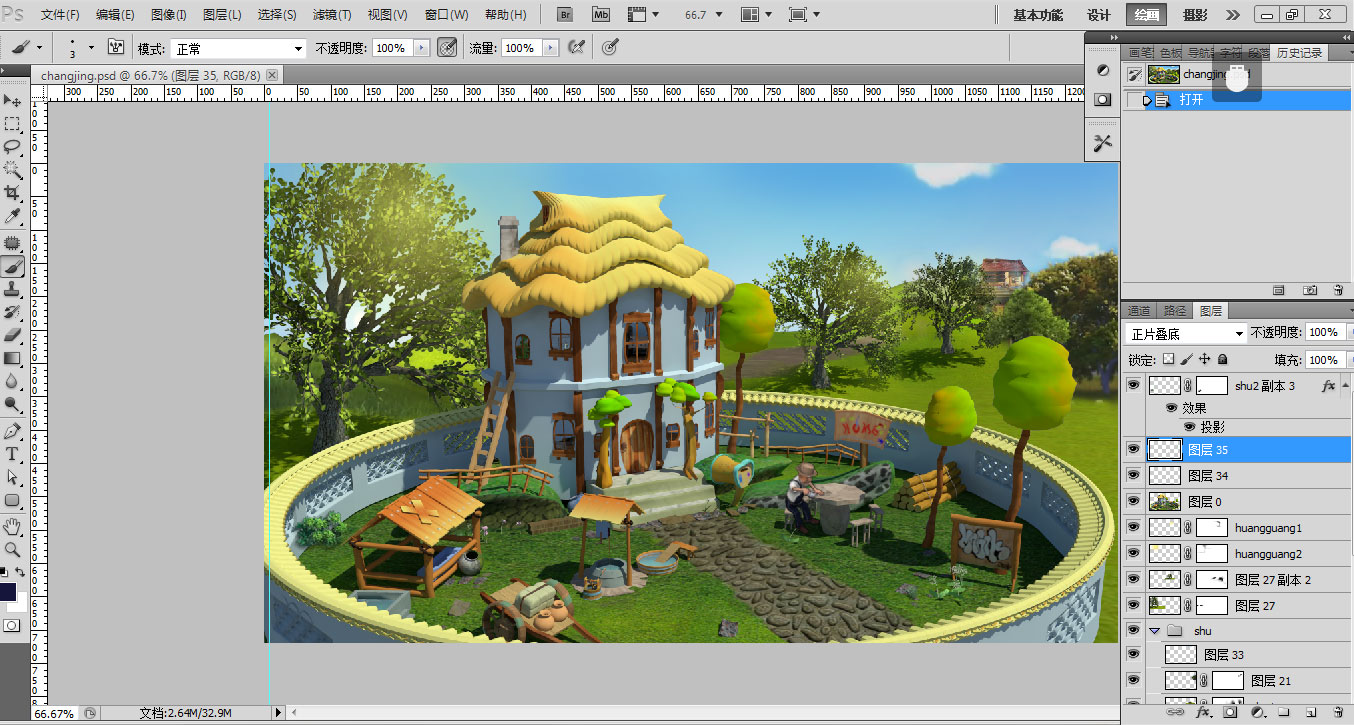1354x725 pixels.
Task: Enable airbrush mode icon beside flow
Action: point(576,47)
